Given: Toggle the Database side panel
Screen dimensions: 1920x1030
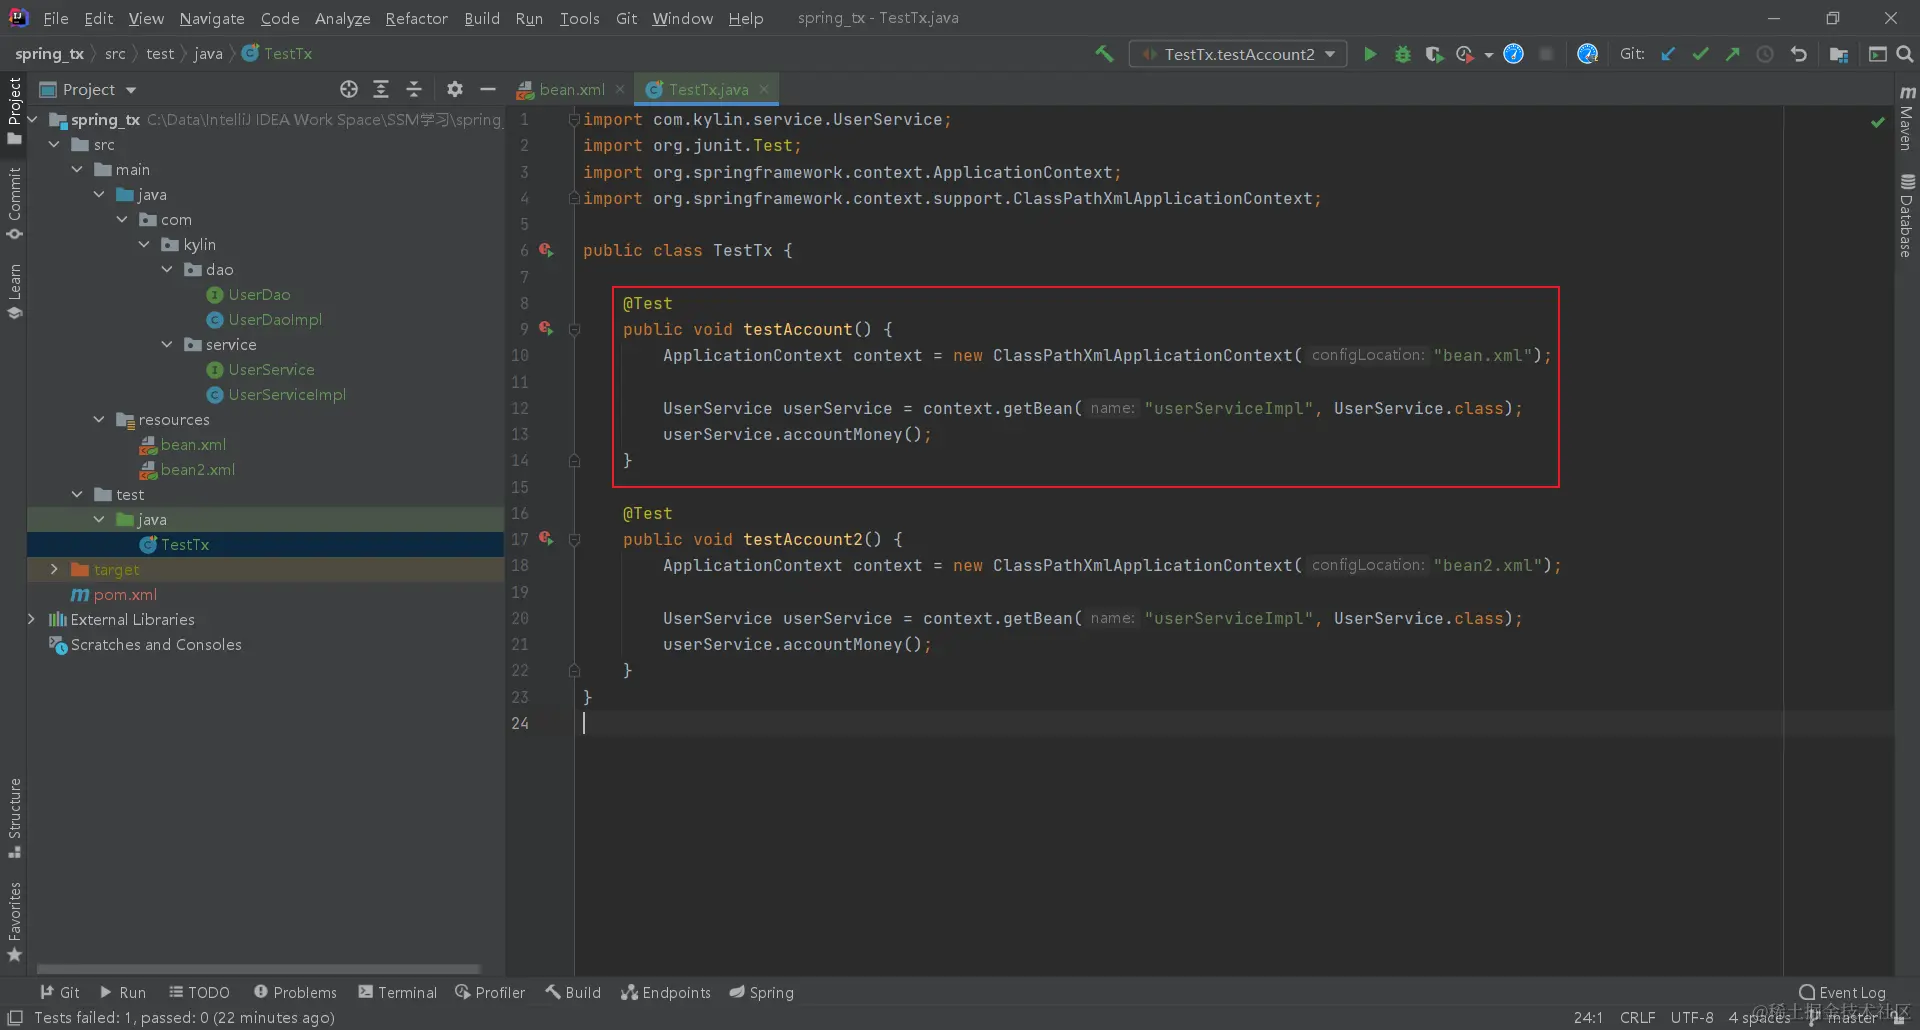Looking at the screenshot, I should coord(1906,215).
